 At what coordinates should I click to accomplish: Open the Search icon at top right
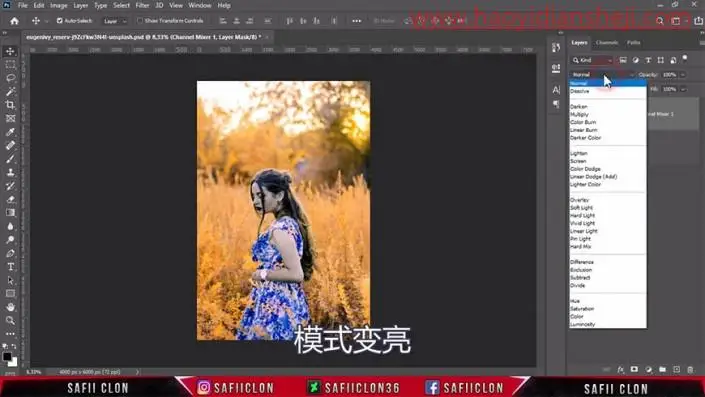[x=660, y=21]
